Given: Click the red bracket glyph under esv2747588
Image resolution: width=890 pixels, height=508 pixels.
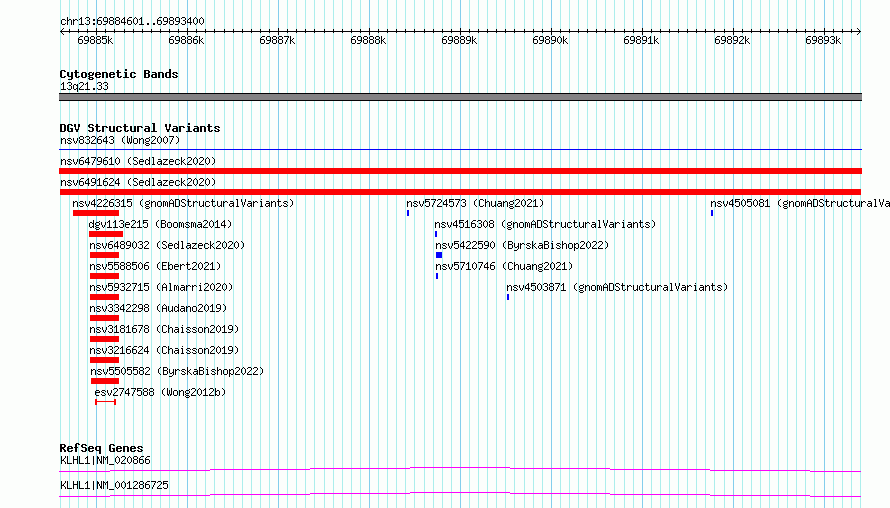Looking at the screenshot, I should pyautogui.click(x=106, y=402).
